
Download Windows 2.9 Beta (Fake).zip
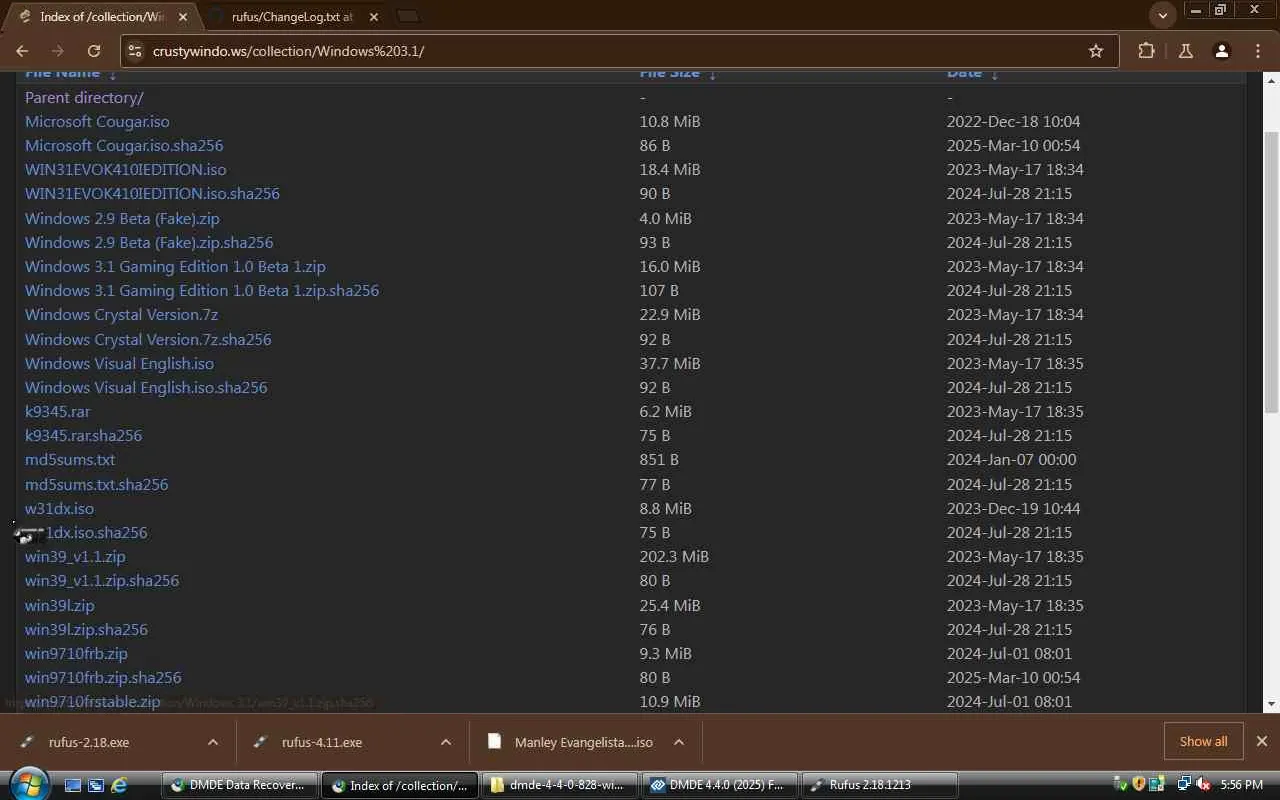click(122, 218)
